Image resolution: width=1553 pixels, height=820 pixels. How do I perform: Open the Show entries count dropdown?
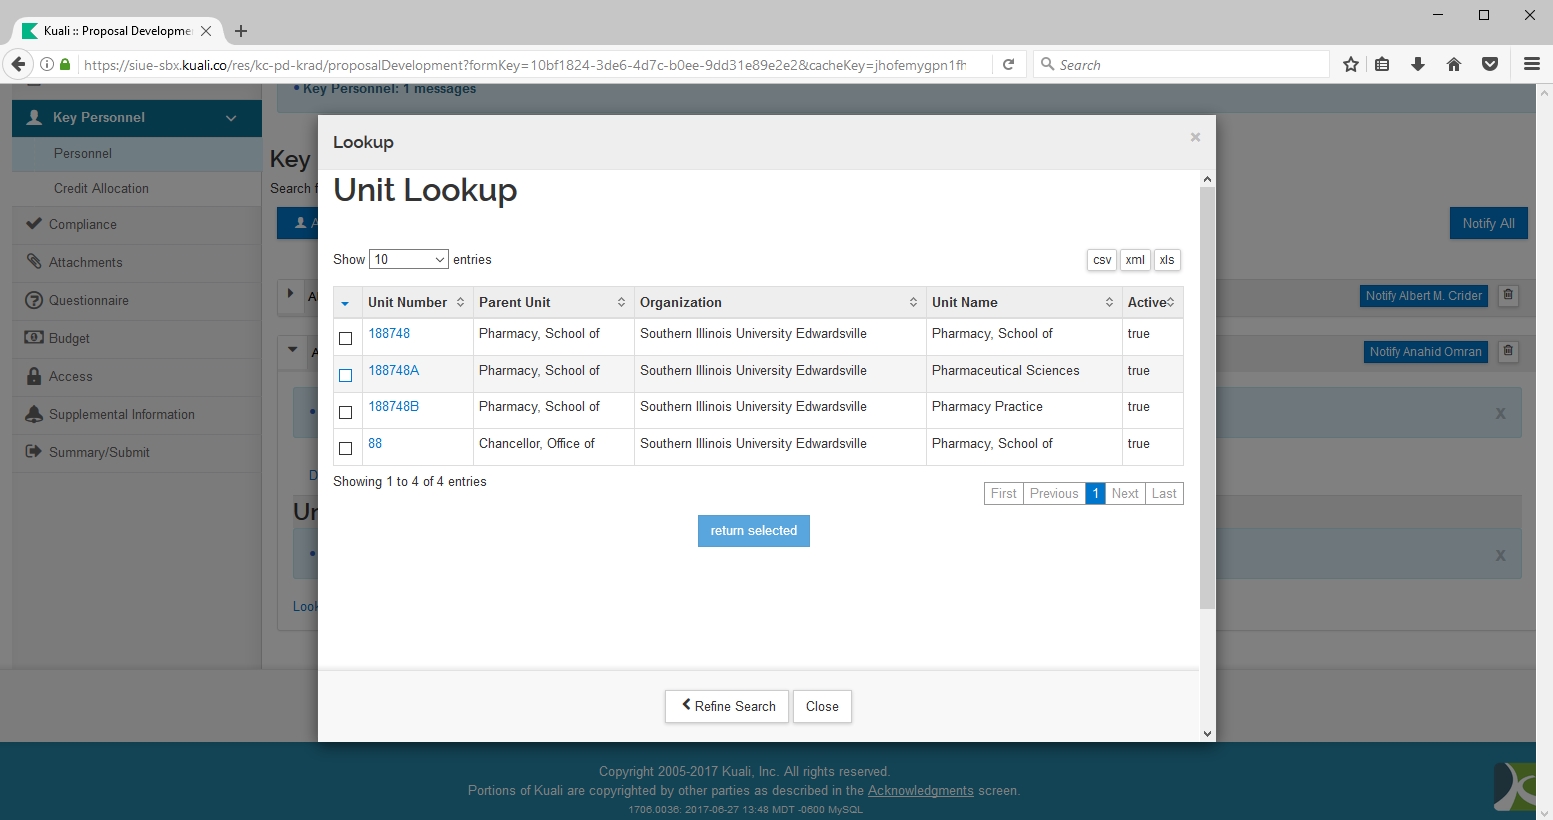[408, 259]
